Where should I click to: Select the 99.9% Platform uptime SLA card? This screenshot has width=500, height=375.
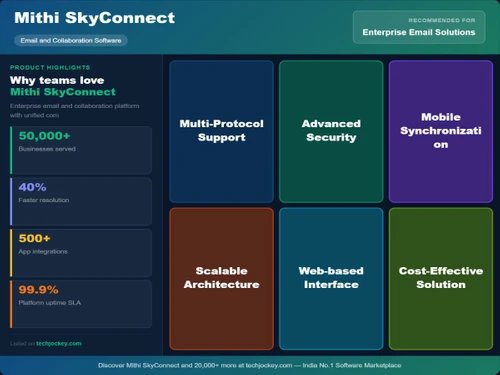(x=81, y=304)
